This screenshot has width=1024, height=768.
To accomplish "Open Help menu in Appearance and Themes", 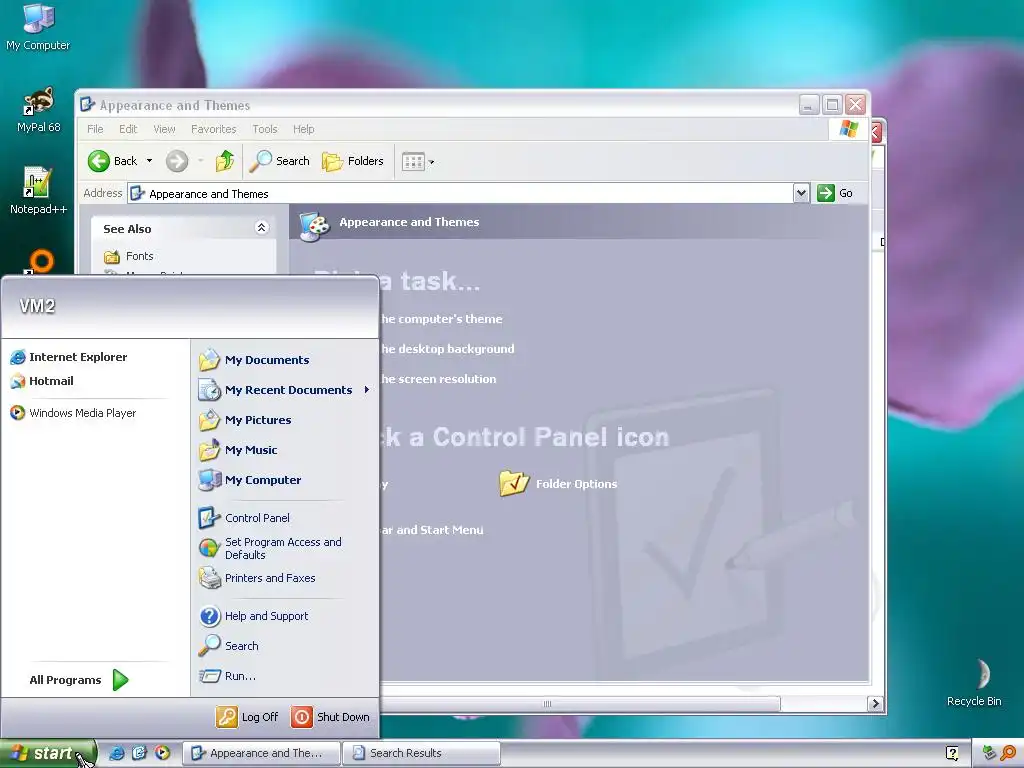I will pyautogui.click(x=303, y=129).
